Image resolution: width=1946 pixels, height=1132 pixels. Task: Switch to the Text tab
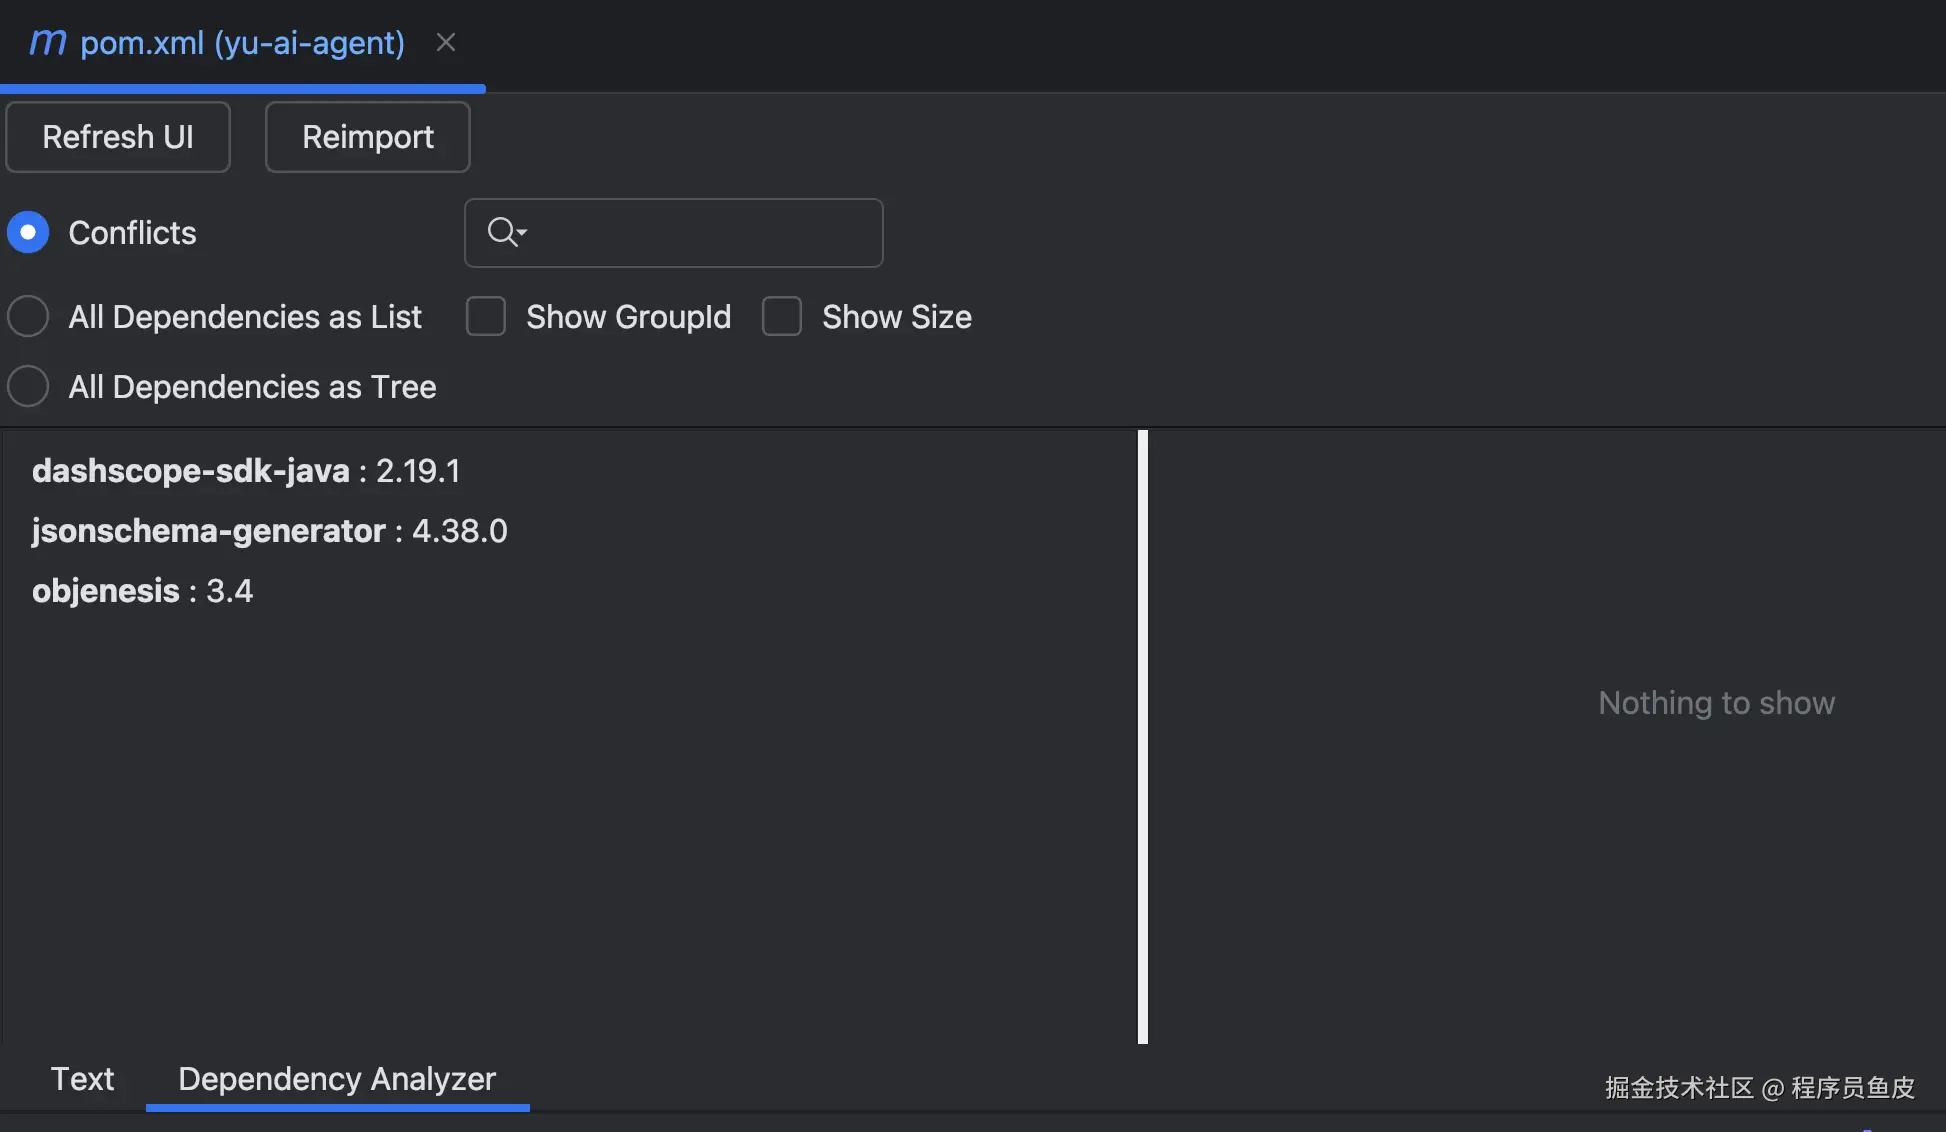point(82,1079)
